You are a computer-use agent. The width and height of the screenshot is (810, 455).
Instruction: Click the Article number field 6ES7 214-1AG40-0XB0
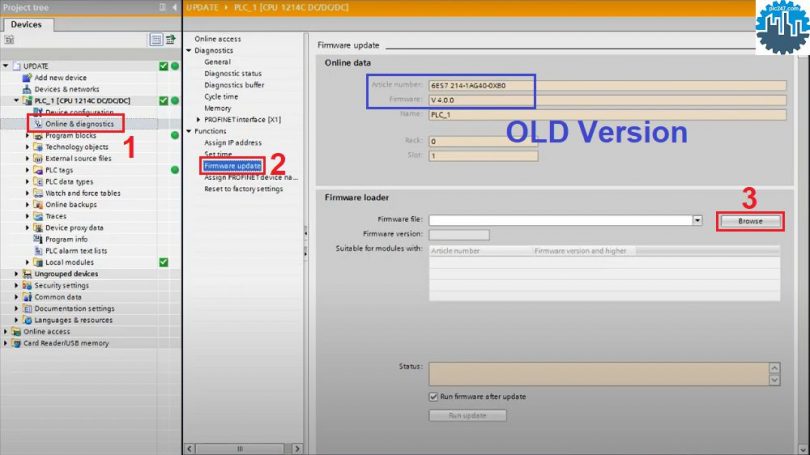tap(608, 85)
